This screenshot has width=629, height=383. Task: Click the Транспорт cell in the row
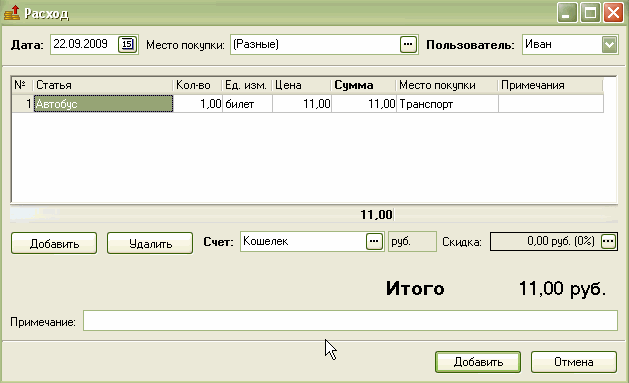448,104
